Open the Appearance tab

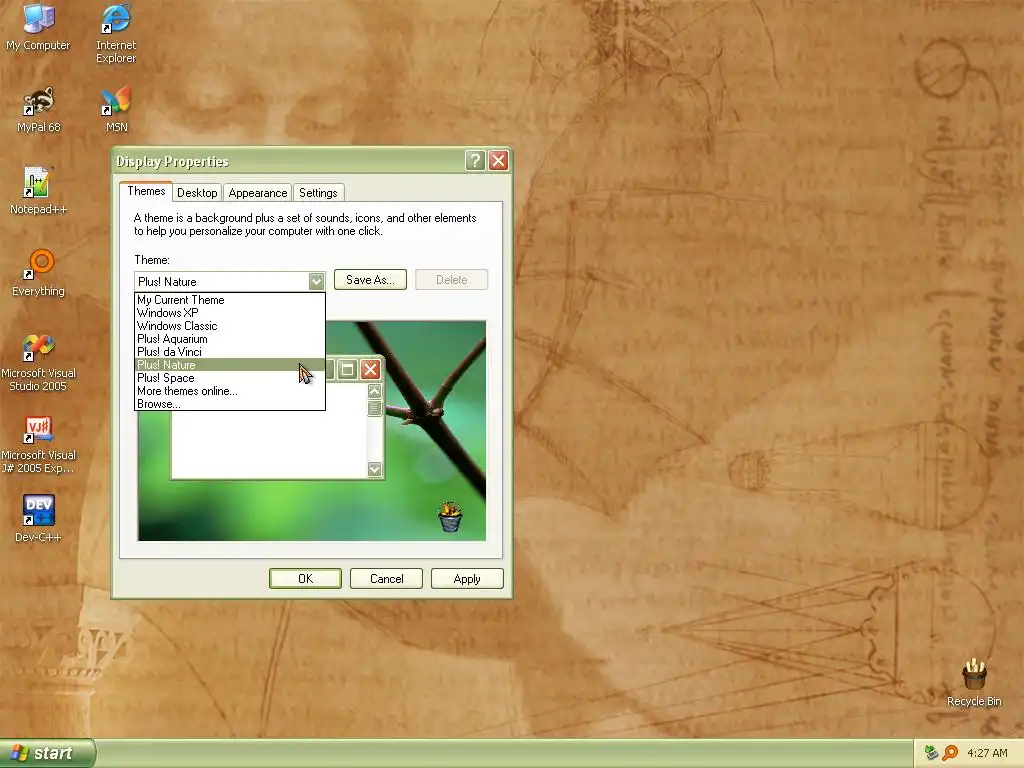(x=258, y=193)
